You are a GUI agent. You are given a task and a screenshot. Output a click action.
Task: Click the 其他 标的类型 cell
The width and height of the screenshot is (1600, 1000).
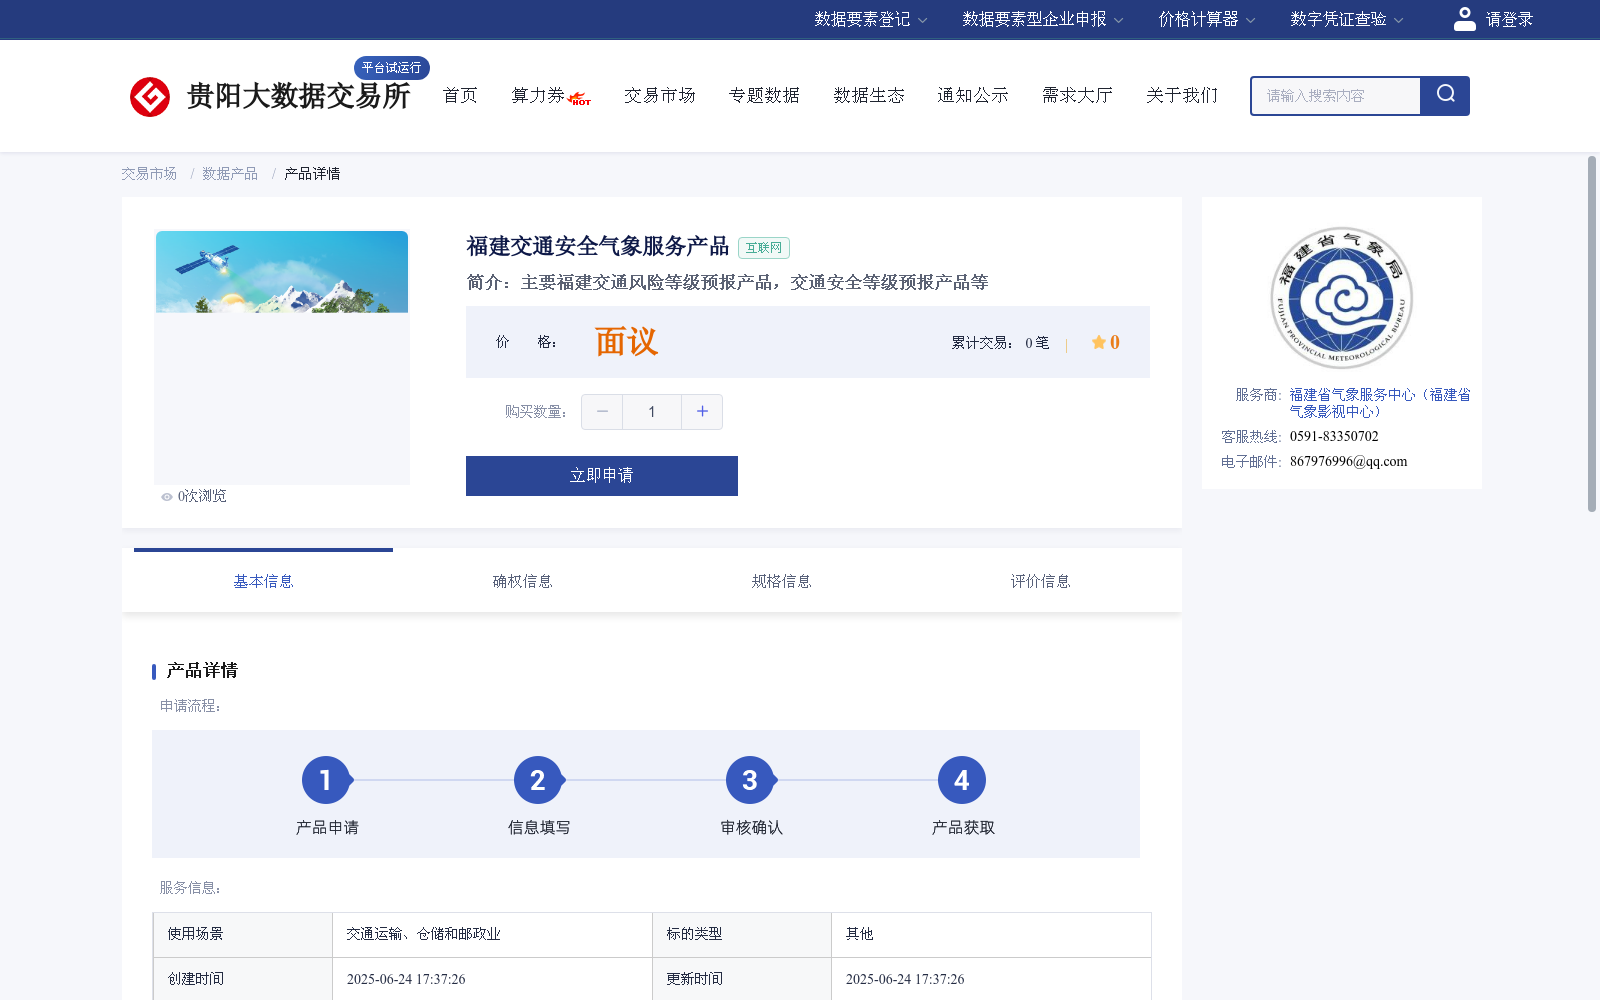point(991,934)
